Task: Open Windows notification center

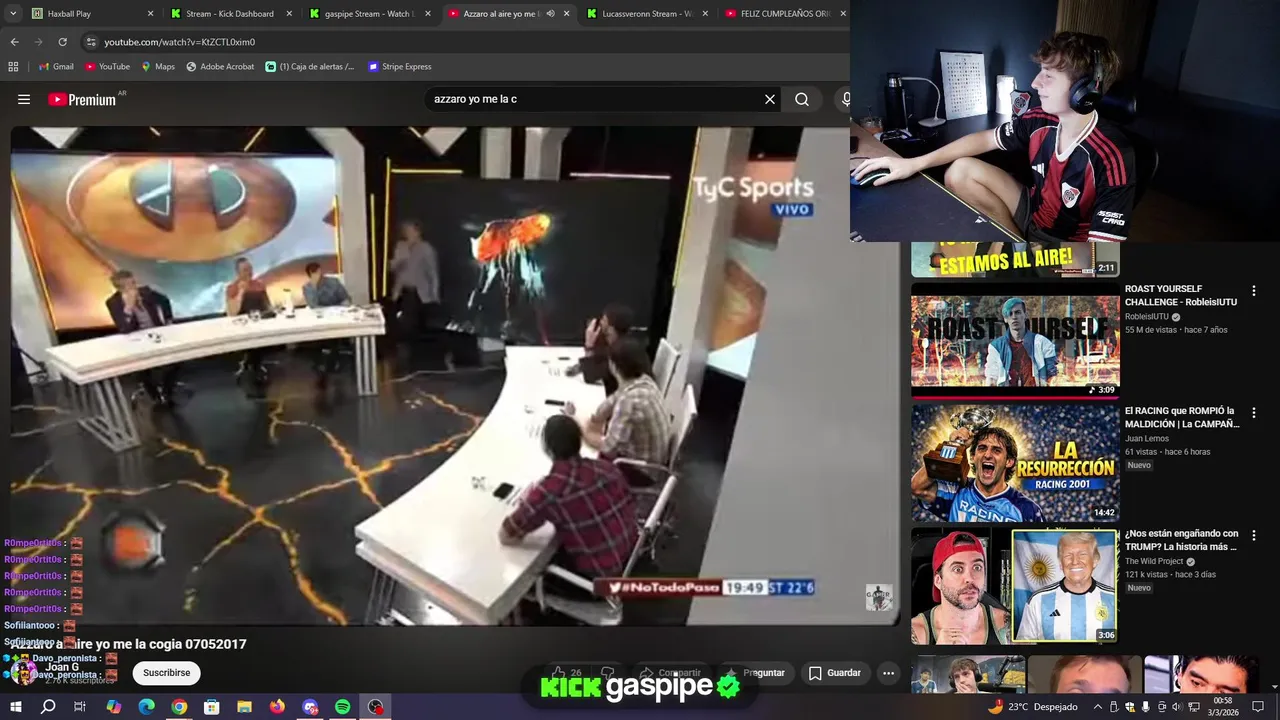Action: pos(1258,707)
